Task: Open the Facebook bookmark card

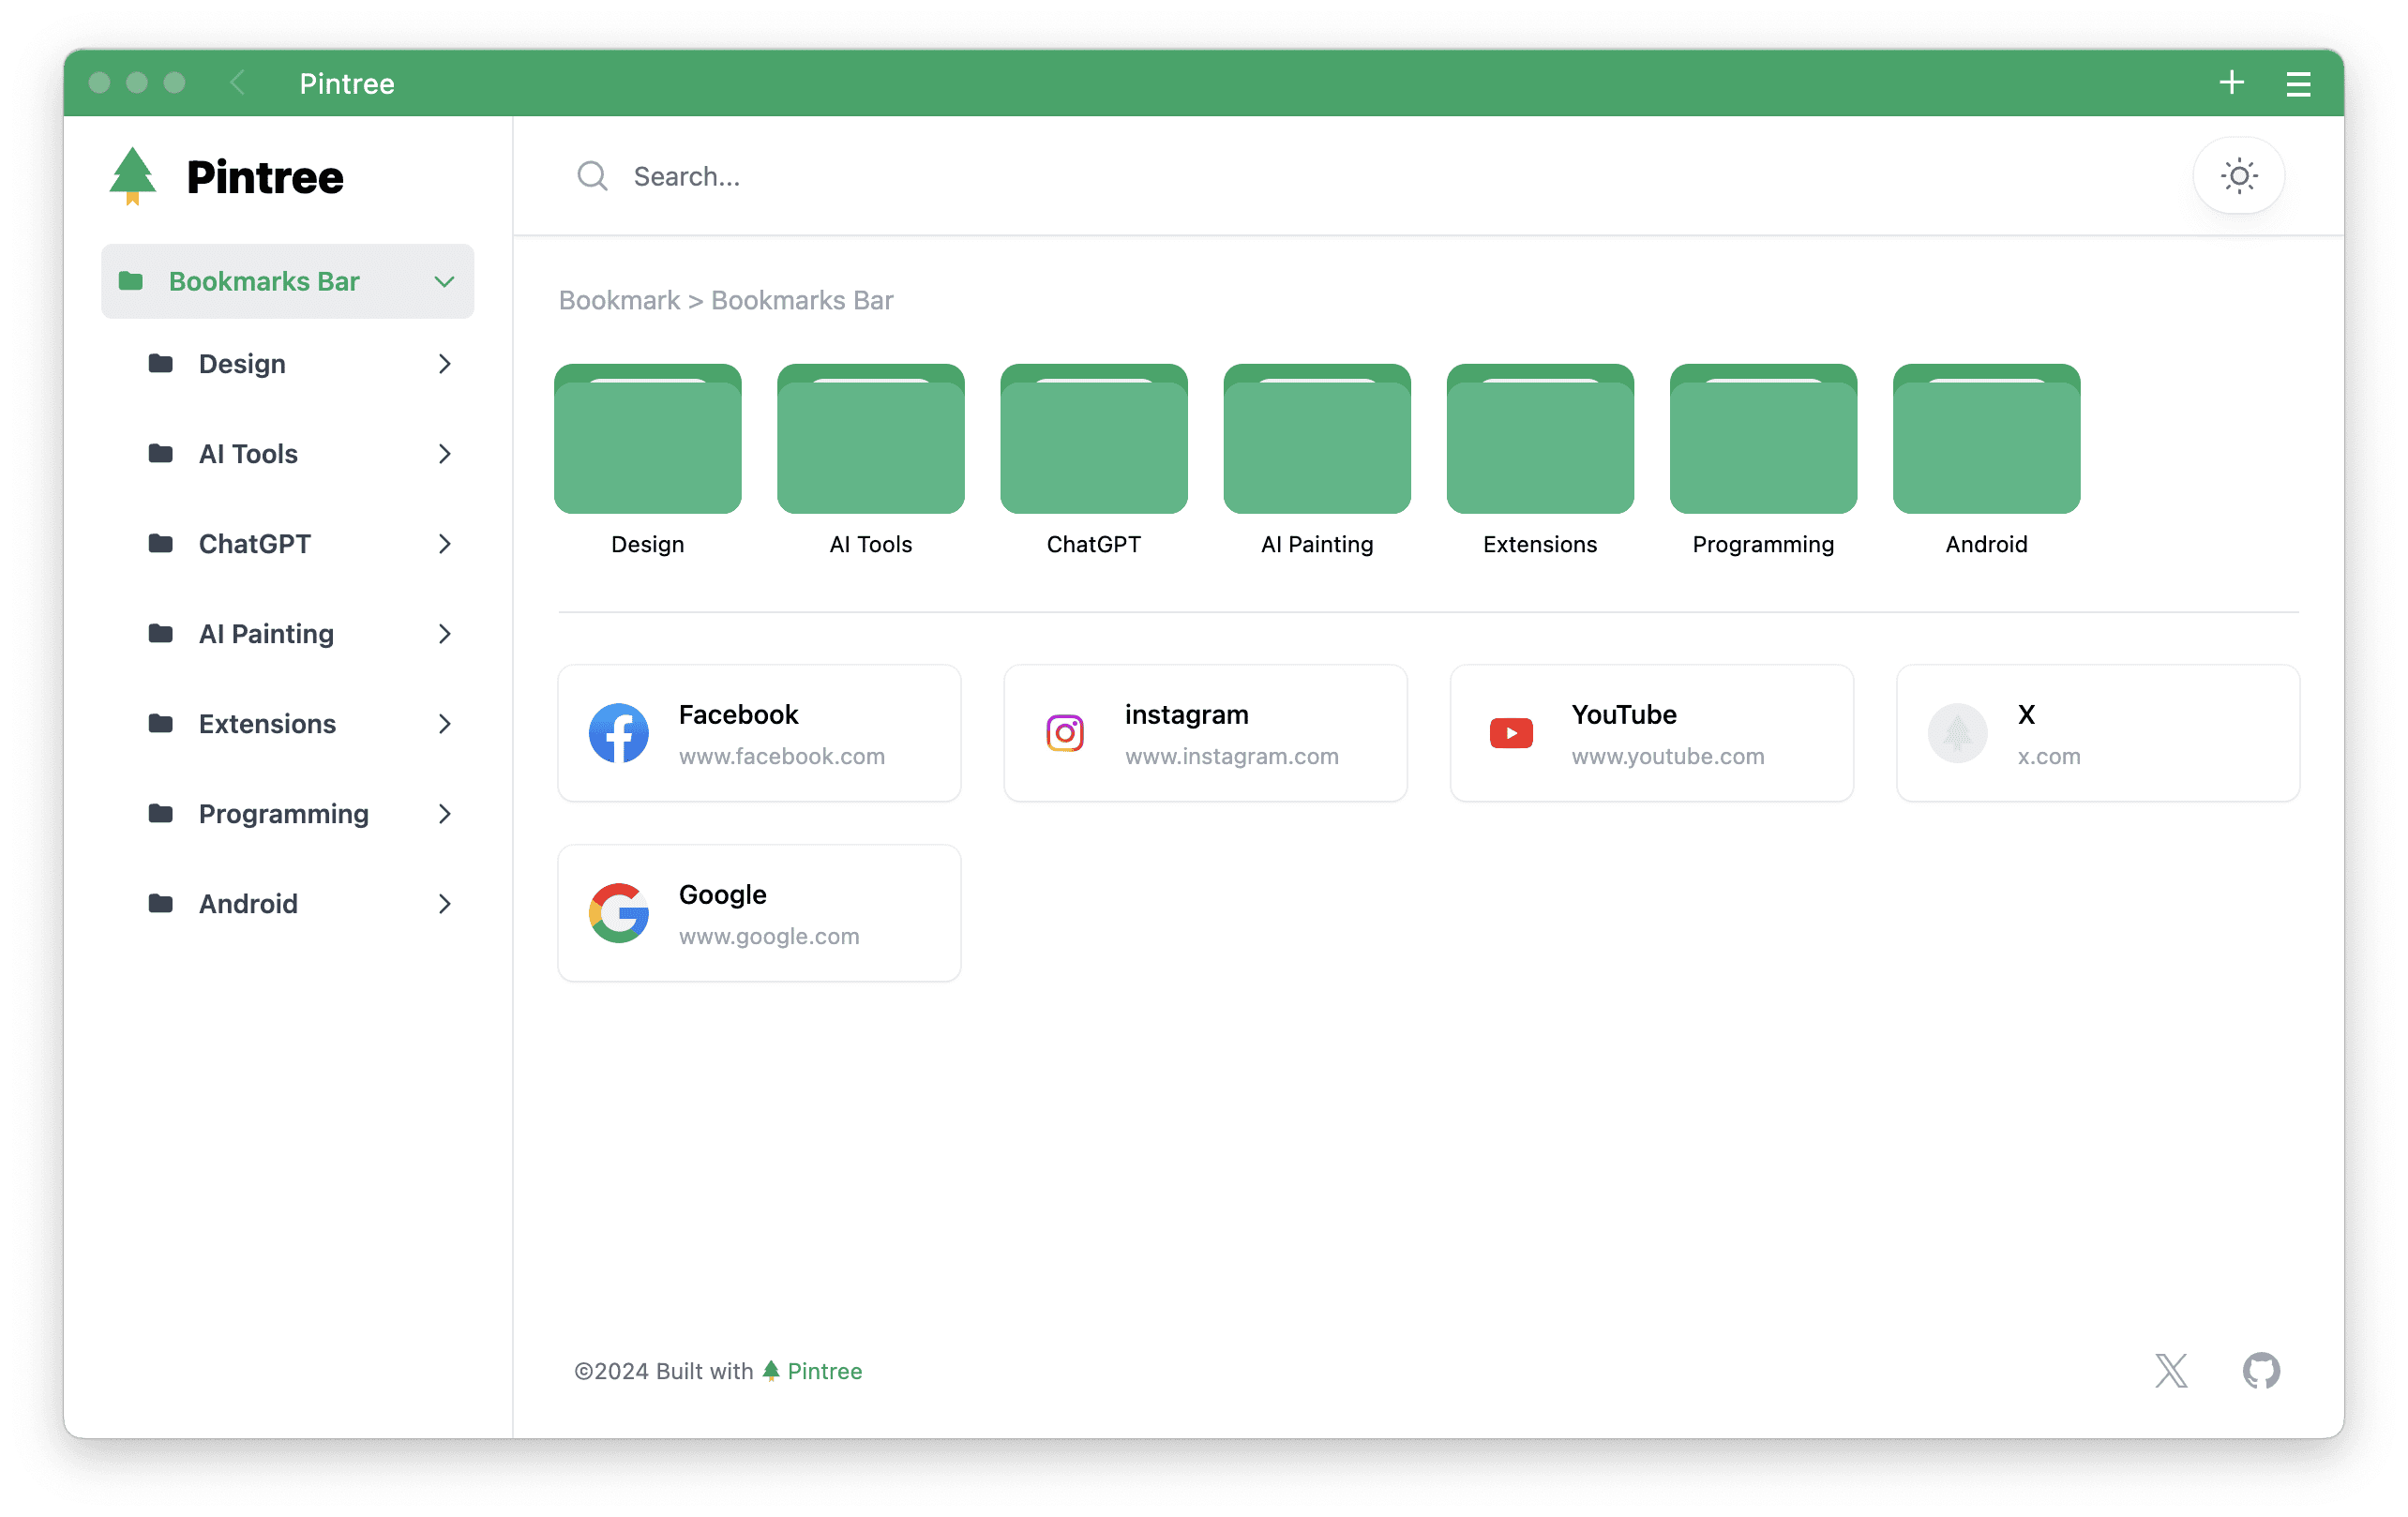Action: (x=759, y=733)
